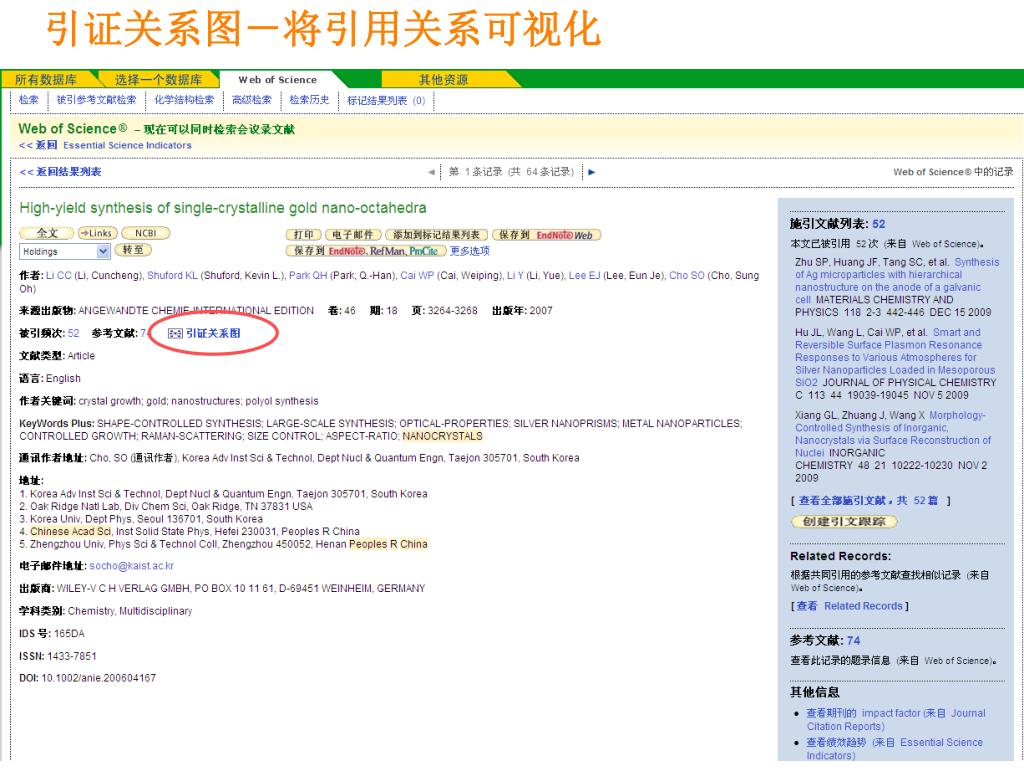1024x768 pixels.
Task: Click IDS number 165DA
Action: coord(69,634)
